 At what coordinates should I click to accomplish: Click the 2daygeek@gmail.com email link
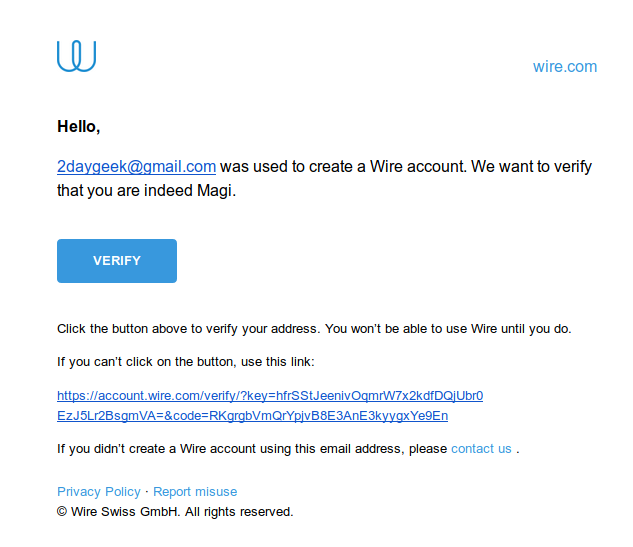136,167
